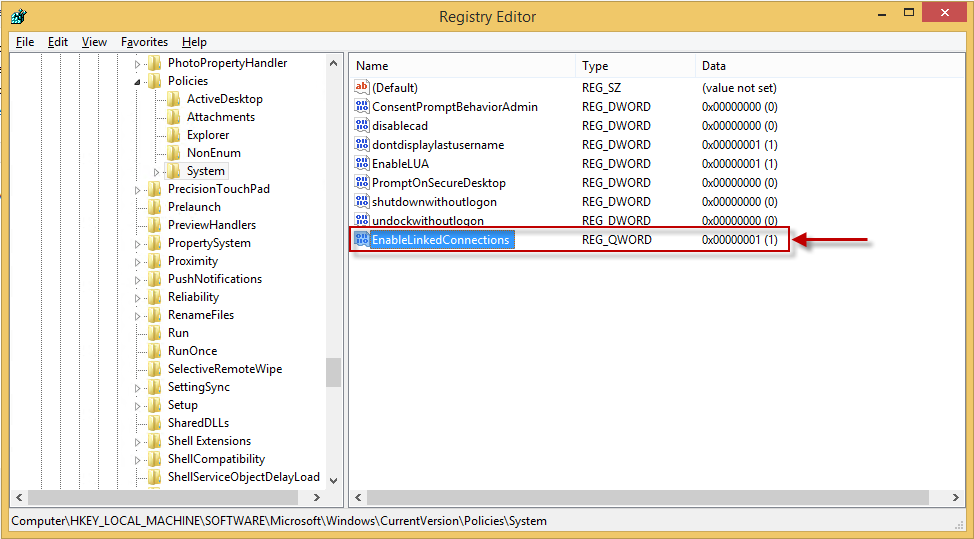The height and width of the screenshot is (539, 974).
Task: Click right arrow of tree horizontal scrollbar
Action: click(317, 497)
